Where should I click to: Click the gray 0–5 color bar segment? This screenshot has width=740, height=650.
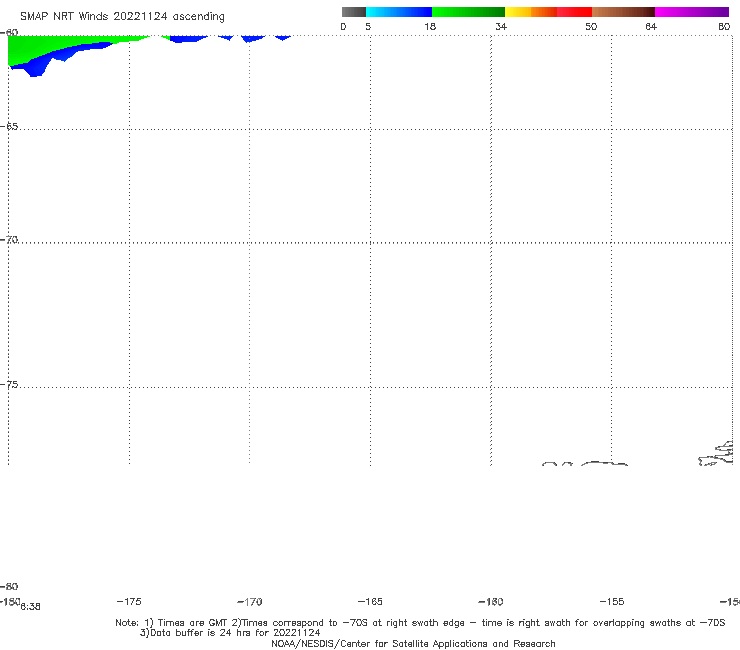[354, 12]
